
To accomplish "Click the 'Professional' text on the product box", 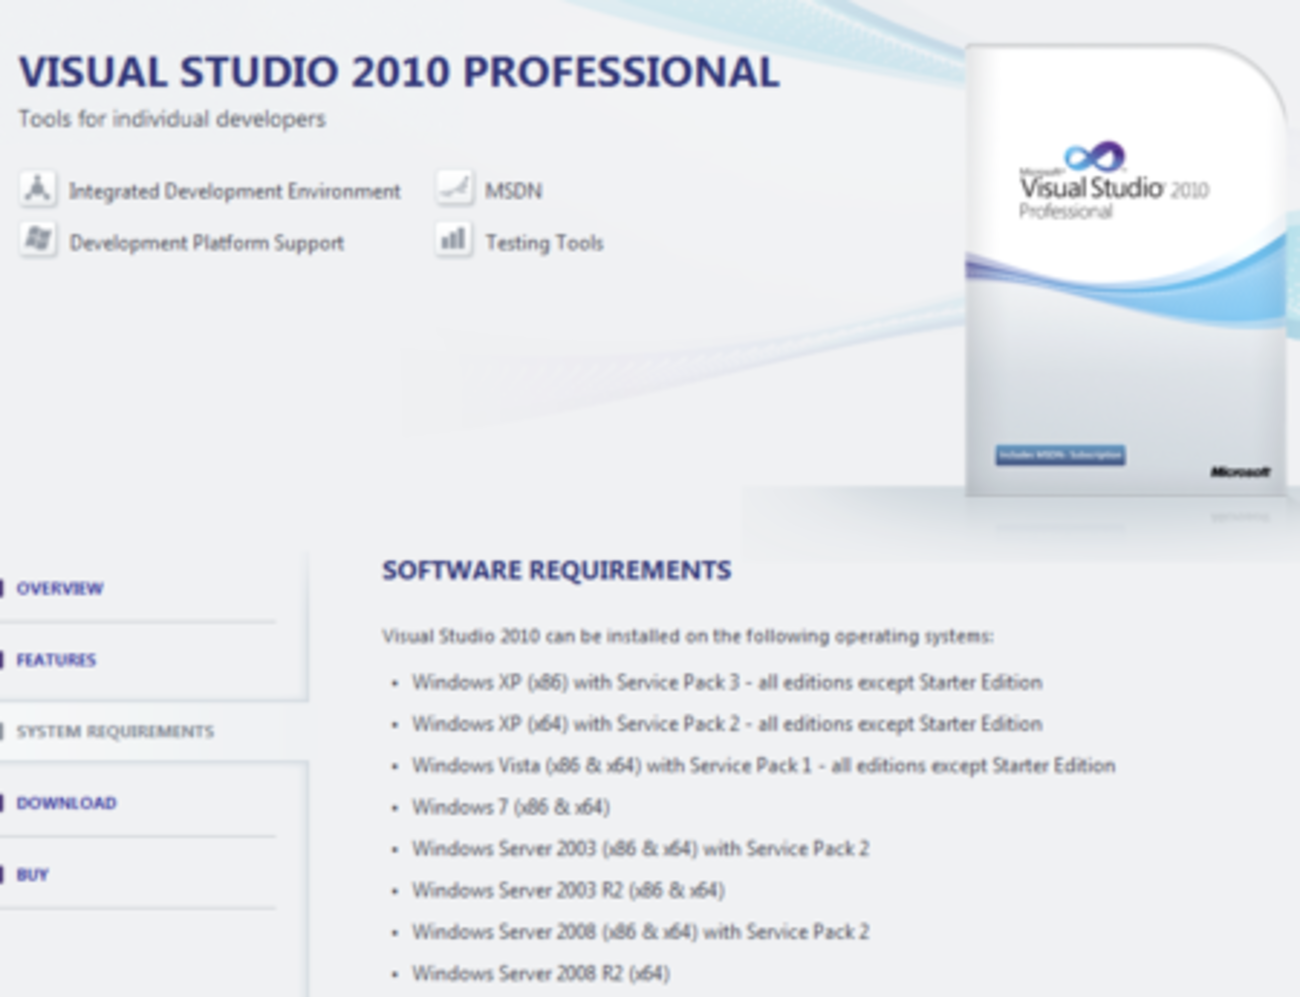I will (x=1066, y=212).
